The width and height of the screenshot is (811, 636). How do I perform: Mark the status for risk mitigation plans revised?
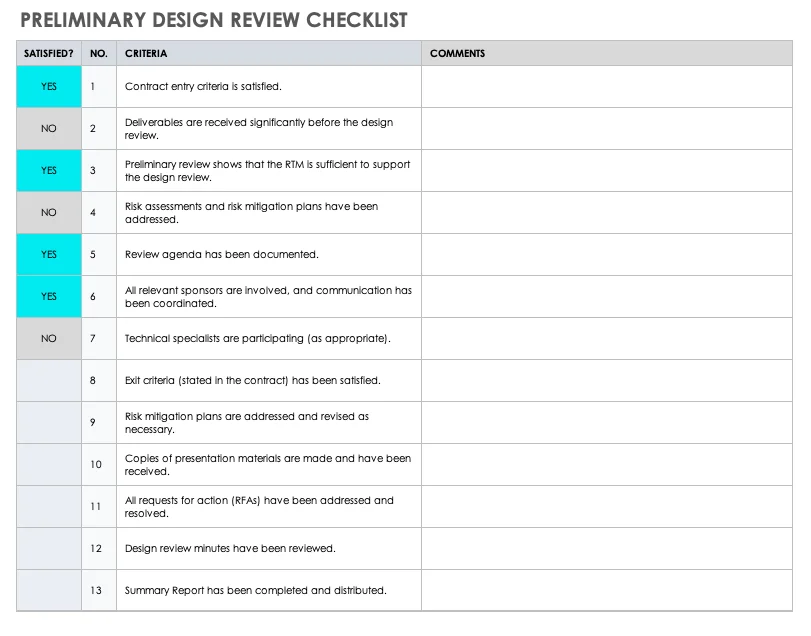coord(48,422)
